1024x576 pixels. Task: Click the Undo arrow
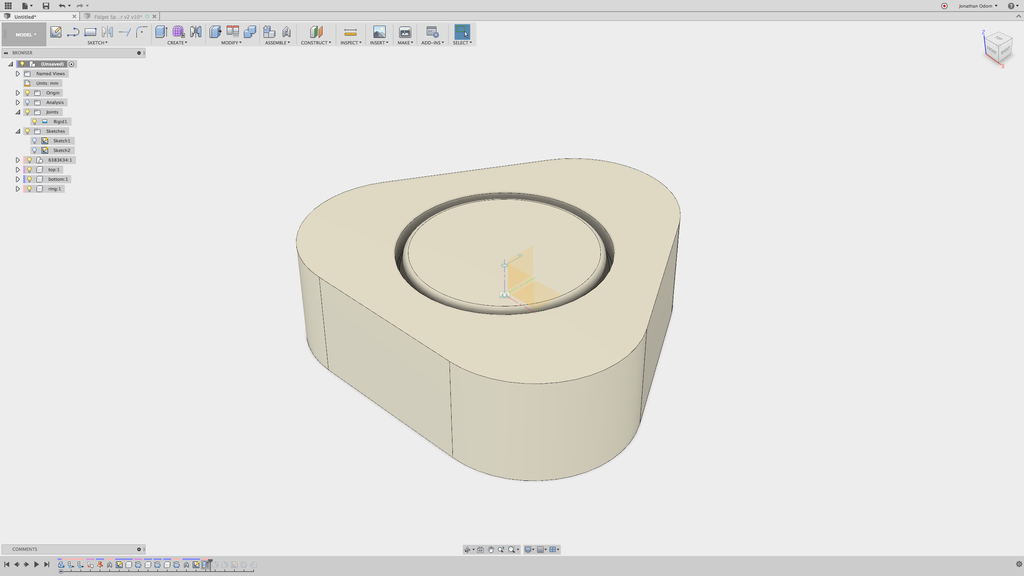61,5
